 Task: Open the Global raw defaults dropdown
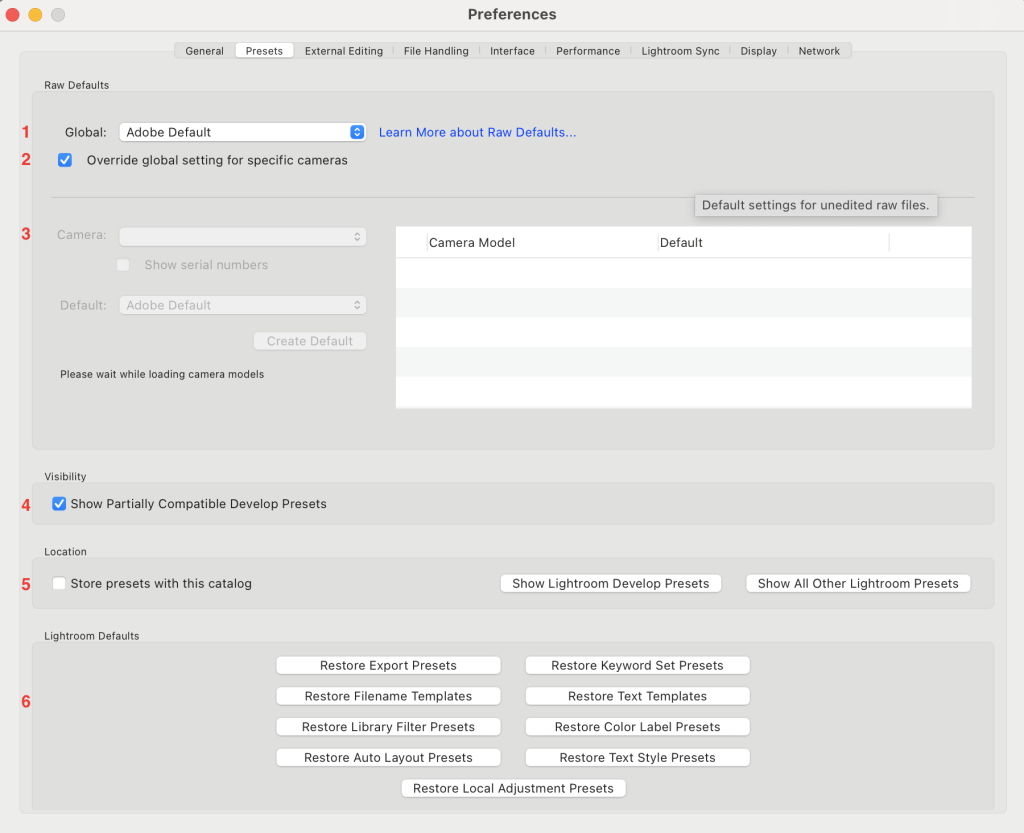[x=242, y=132]
